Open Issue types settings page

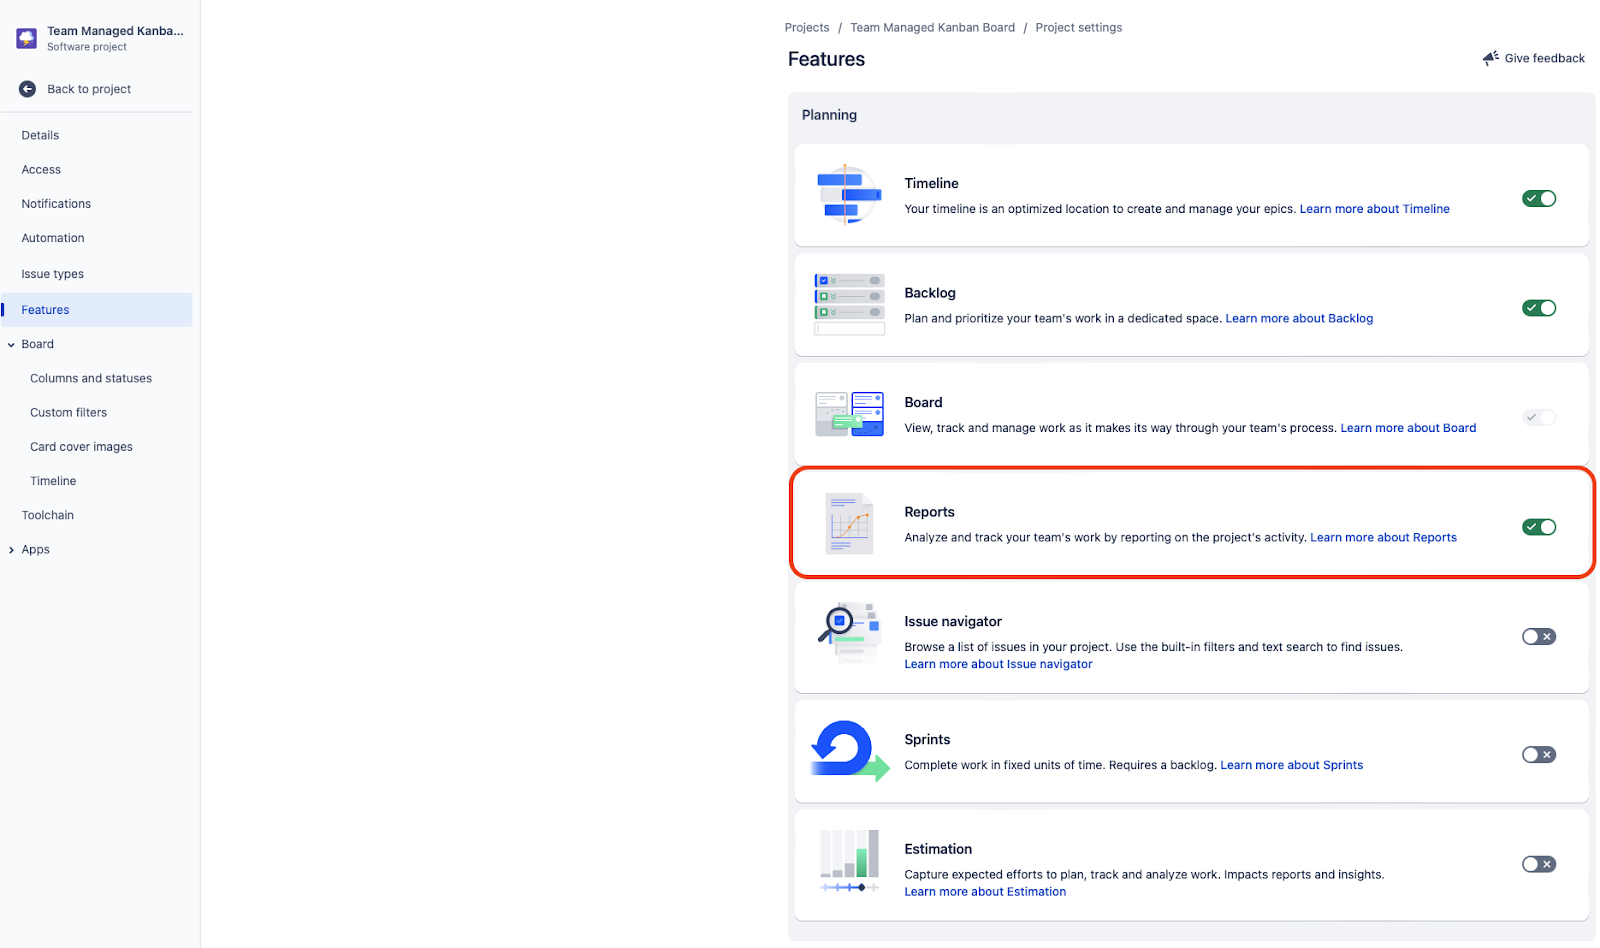53,274
